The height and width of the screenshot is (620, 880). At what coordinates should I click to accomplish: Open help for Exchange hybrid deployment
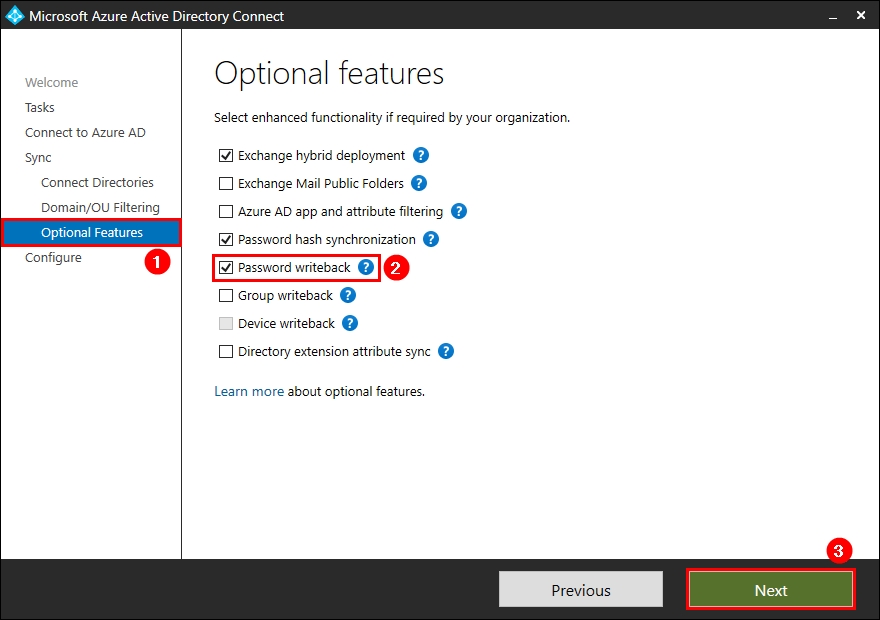click(419, 155)
